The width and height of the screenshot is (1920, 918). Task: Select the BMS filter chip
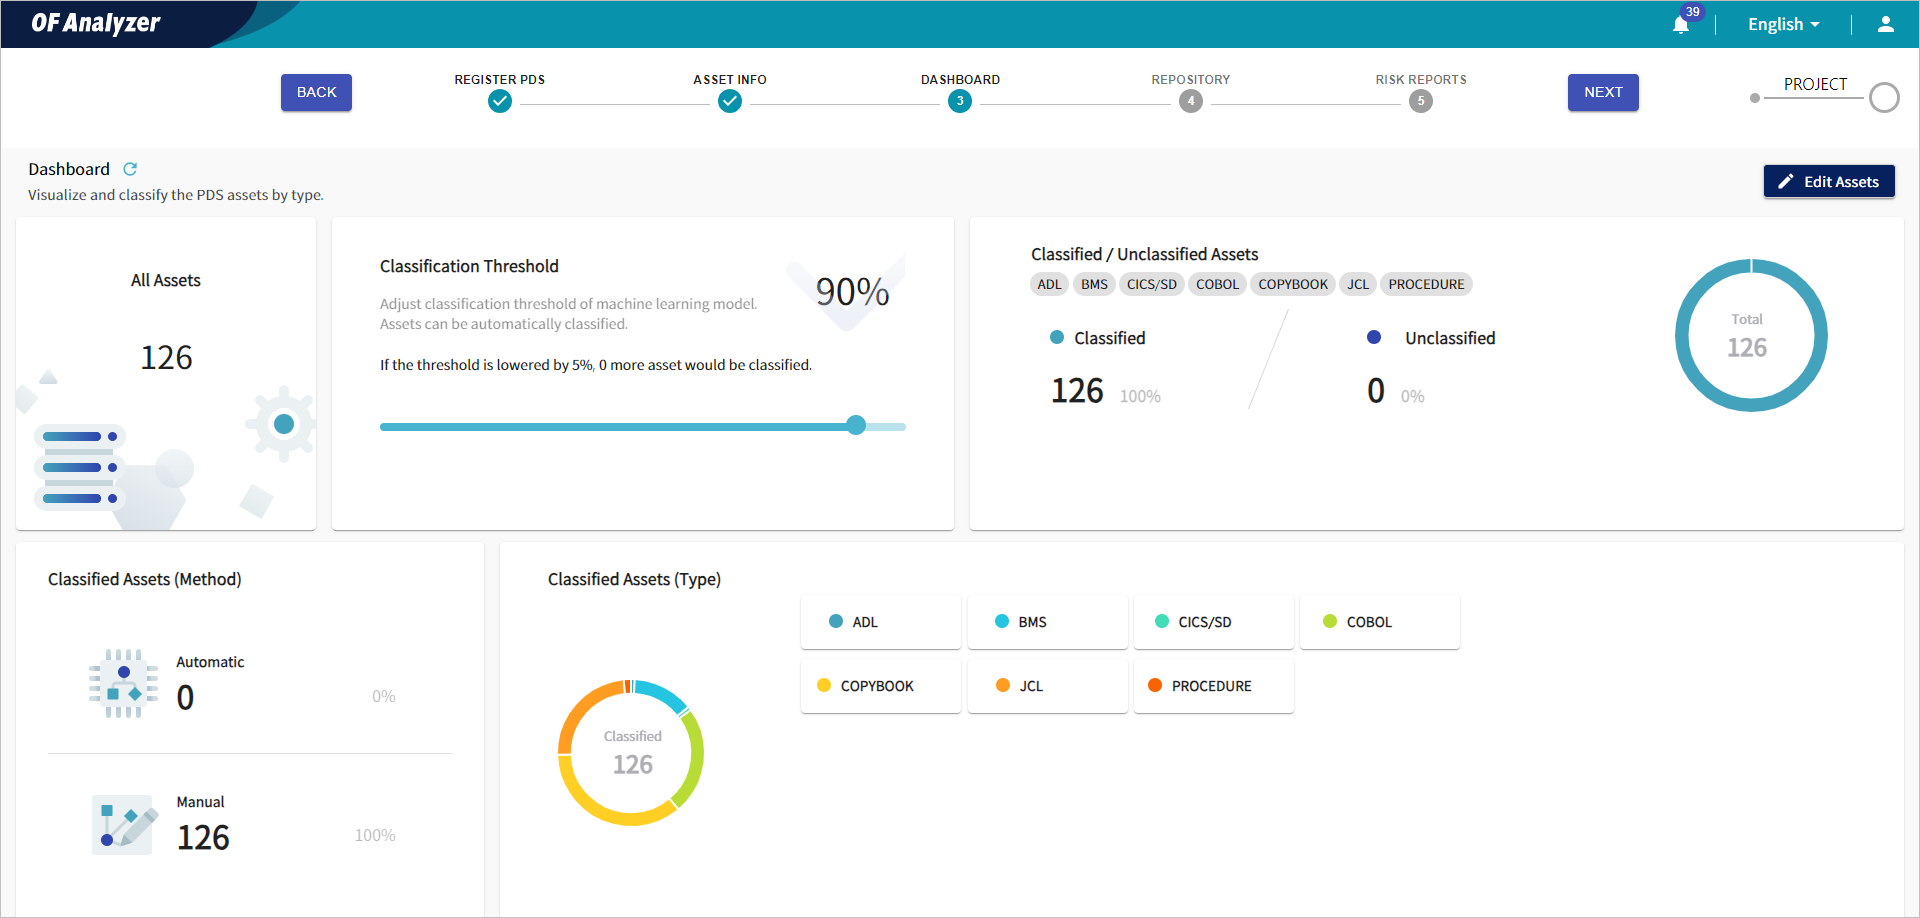click(x=1094, y=284)
